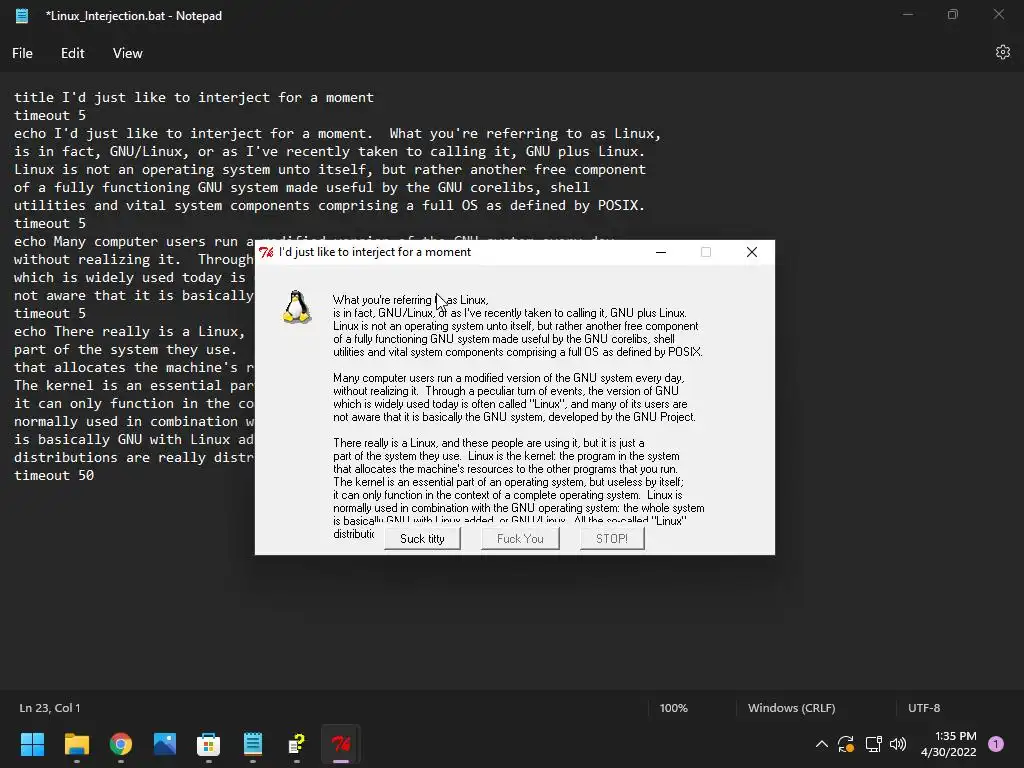1024x768 pixels.
Task: Minimize the Notepad window
Action: [x=908, y=14]
